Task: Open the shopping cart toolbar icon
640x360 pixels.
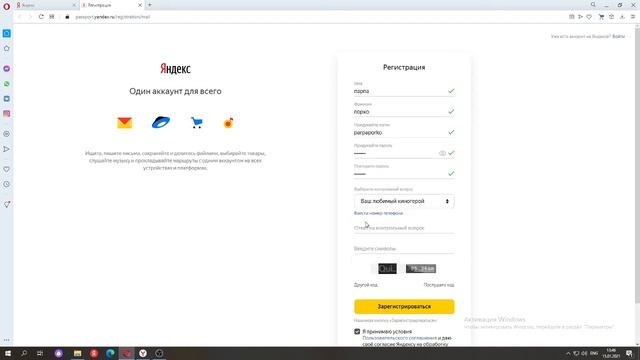Action: pos(601,17)
